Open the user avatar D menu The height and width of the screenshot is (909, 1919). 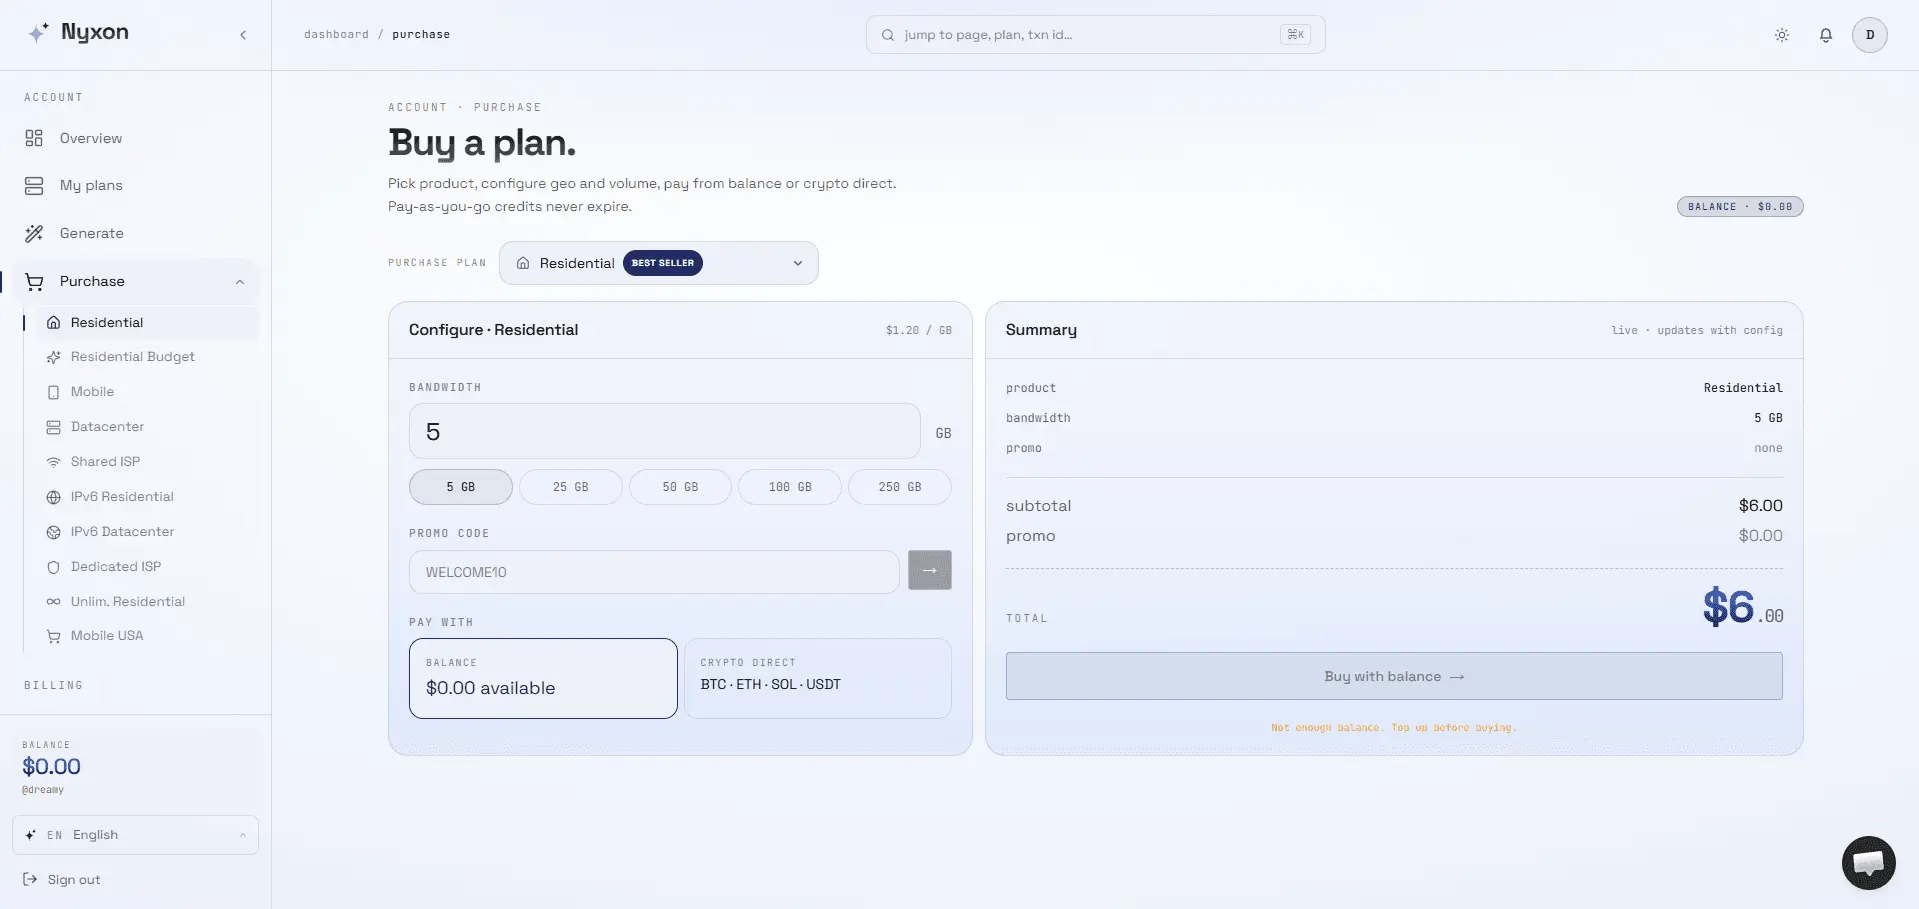point(1870,35)
